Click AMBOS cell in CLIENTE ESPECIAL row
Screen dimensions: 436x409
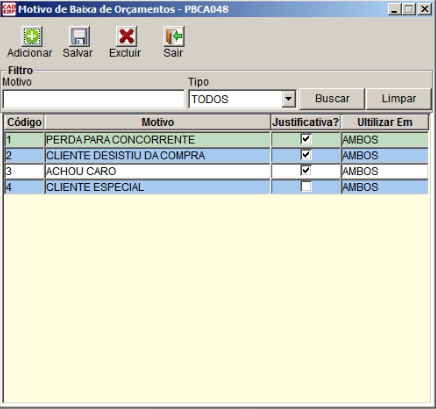[385, 187]
